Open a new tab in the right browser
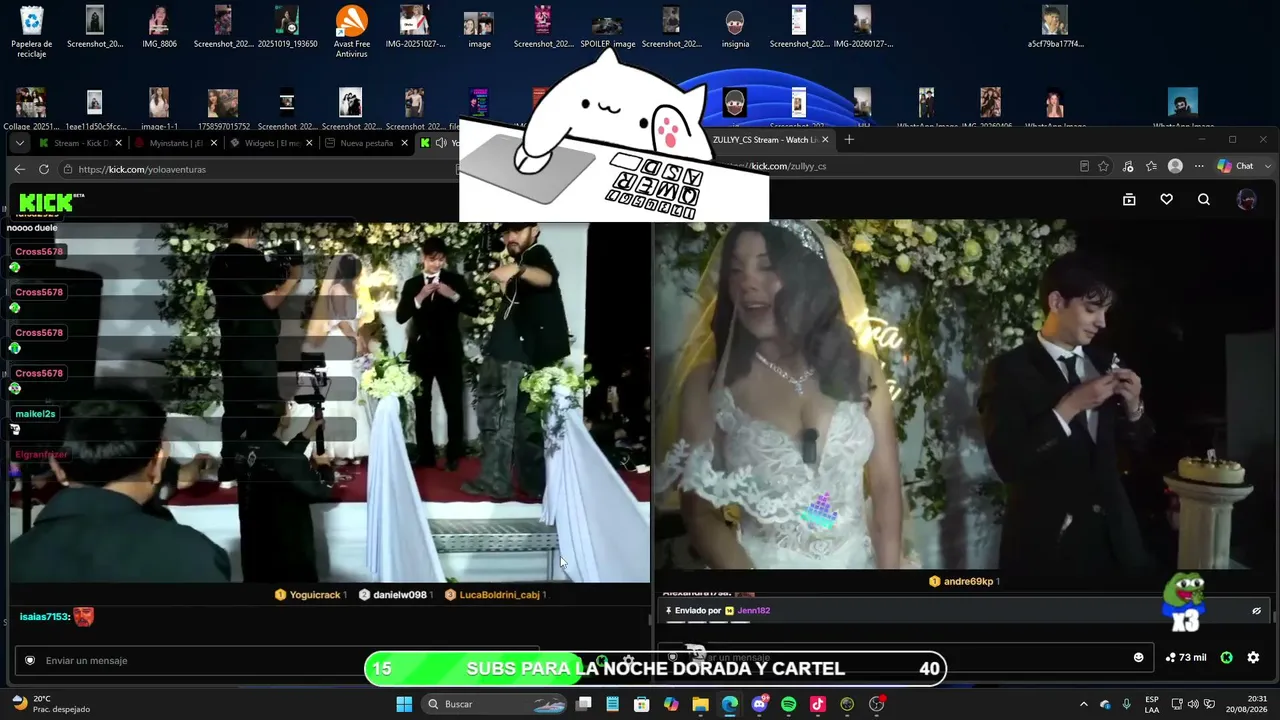 849,140
